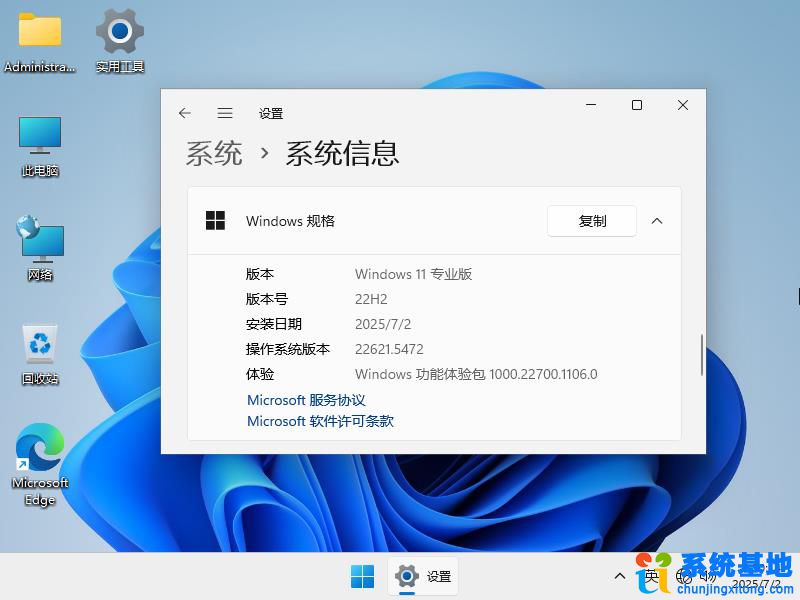Minimize the 设置 window
Viewport: 800px width, 600px height.
[x=591, y=105]
